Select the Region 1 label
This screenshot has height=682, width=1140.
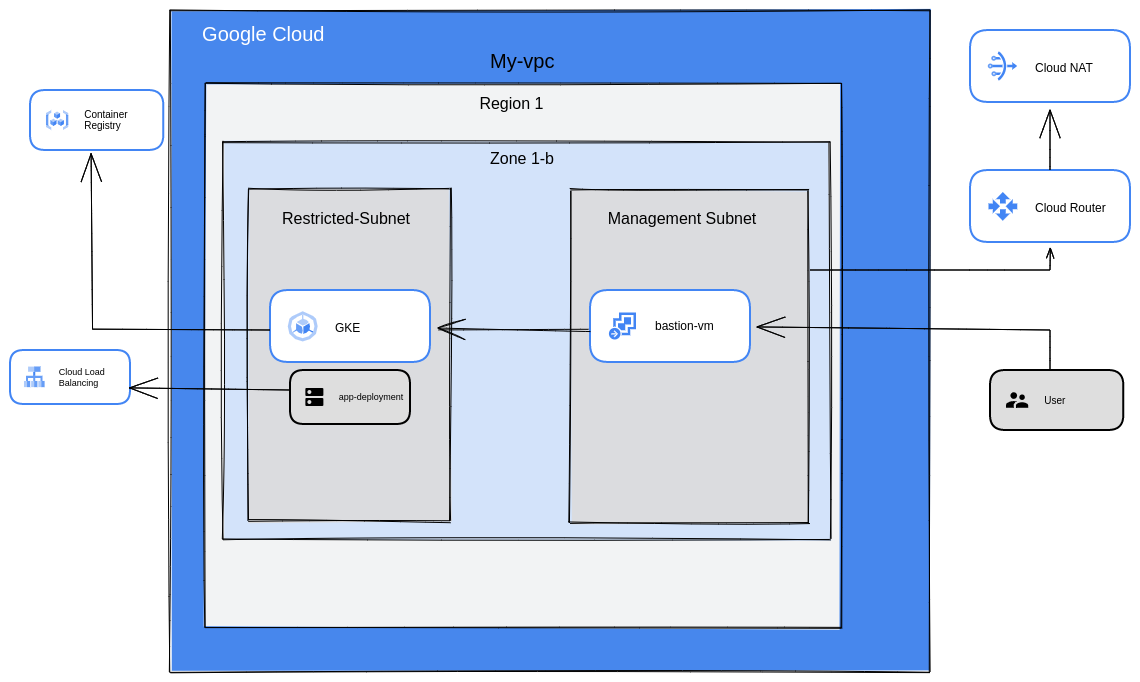(x=511, y=103)
